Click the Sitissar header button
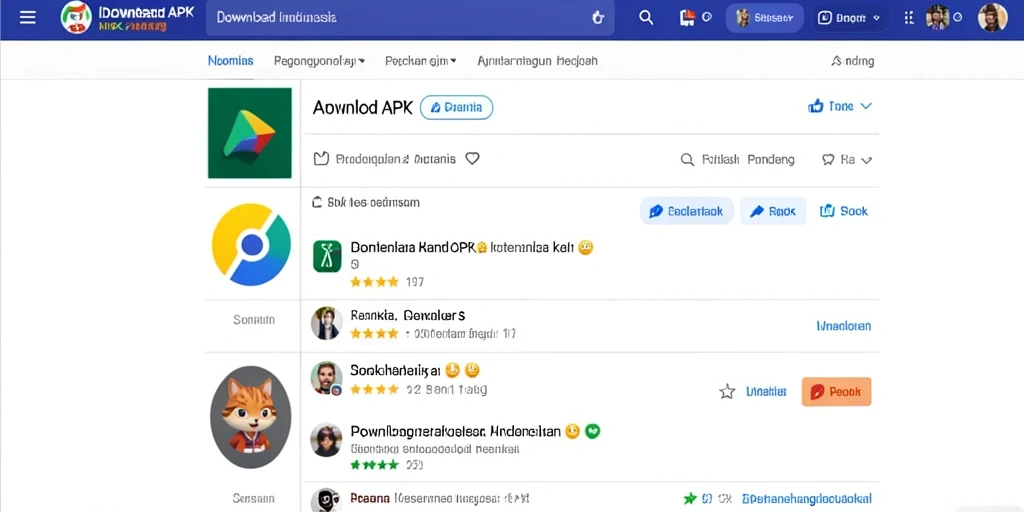This screenshot has width=1024, height=512. [764, 18]
